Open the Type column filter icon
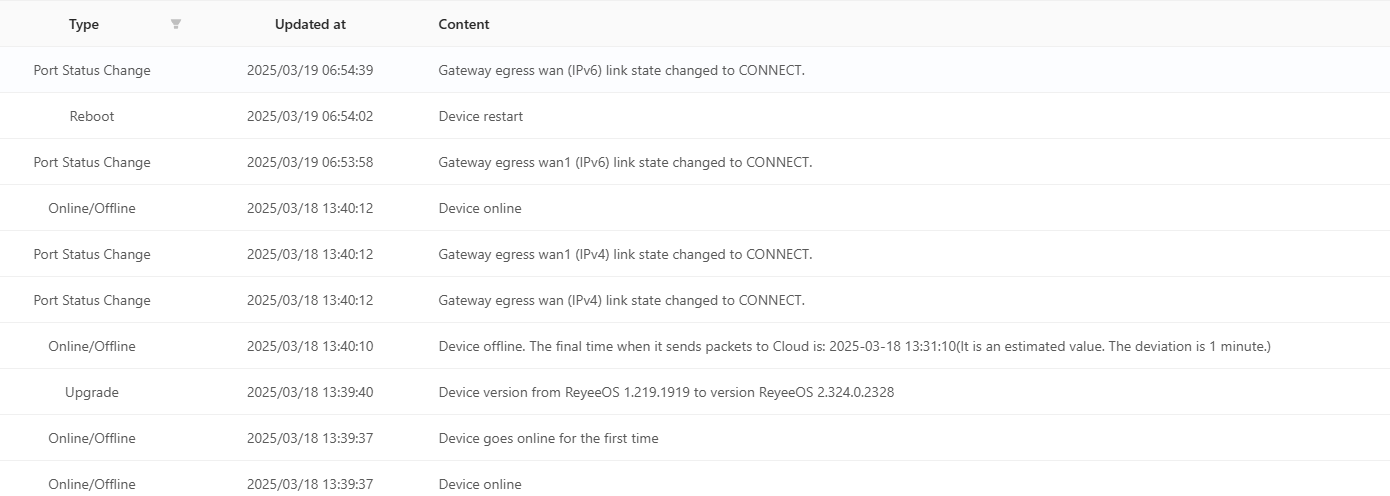Screen dimensions: 1390x496 click(176, 24)
